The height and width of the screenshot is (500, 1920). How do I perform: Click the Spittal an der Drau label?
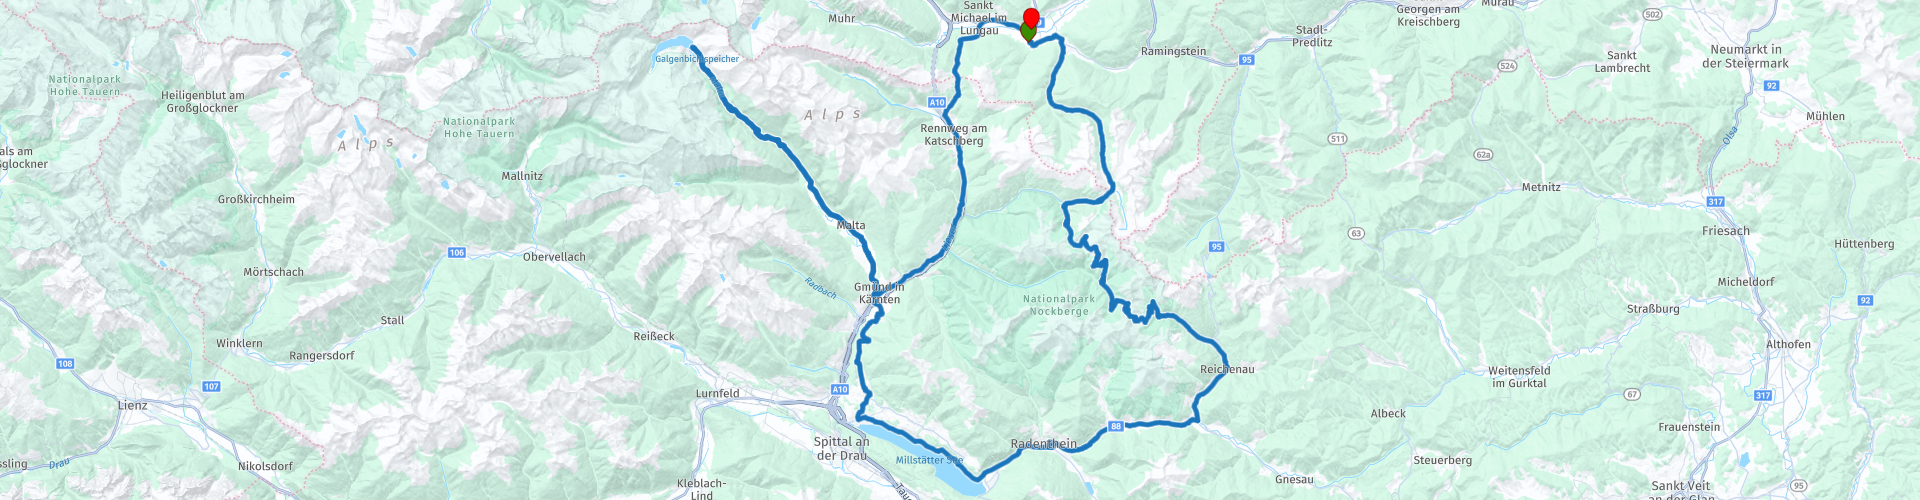(841, 448)
